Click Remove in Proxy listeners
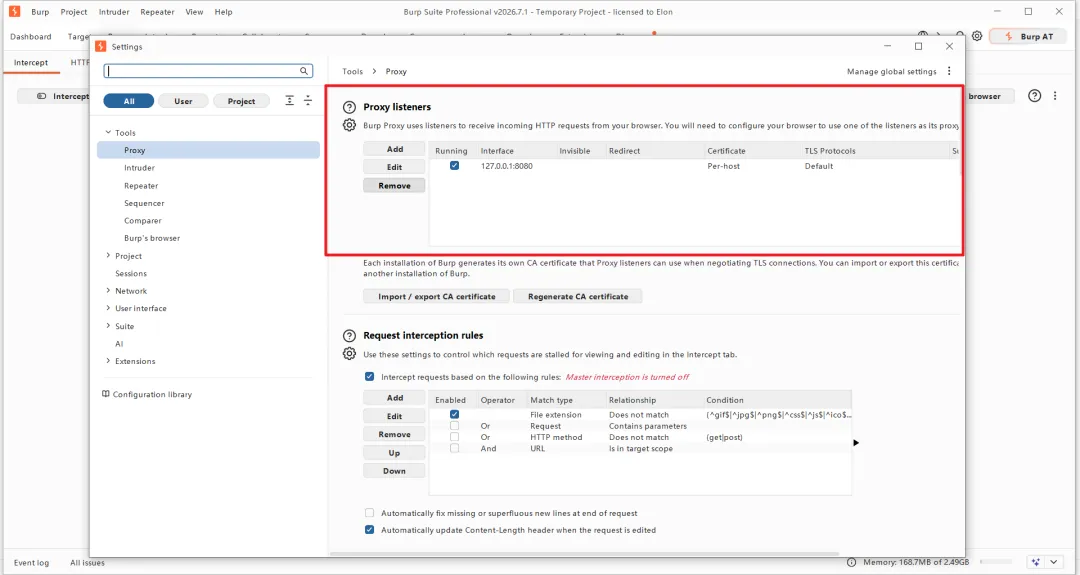The height and width of the screenshot is (575, 1080). pyautogui.click(x=395, y=186)
